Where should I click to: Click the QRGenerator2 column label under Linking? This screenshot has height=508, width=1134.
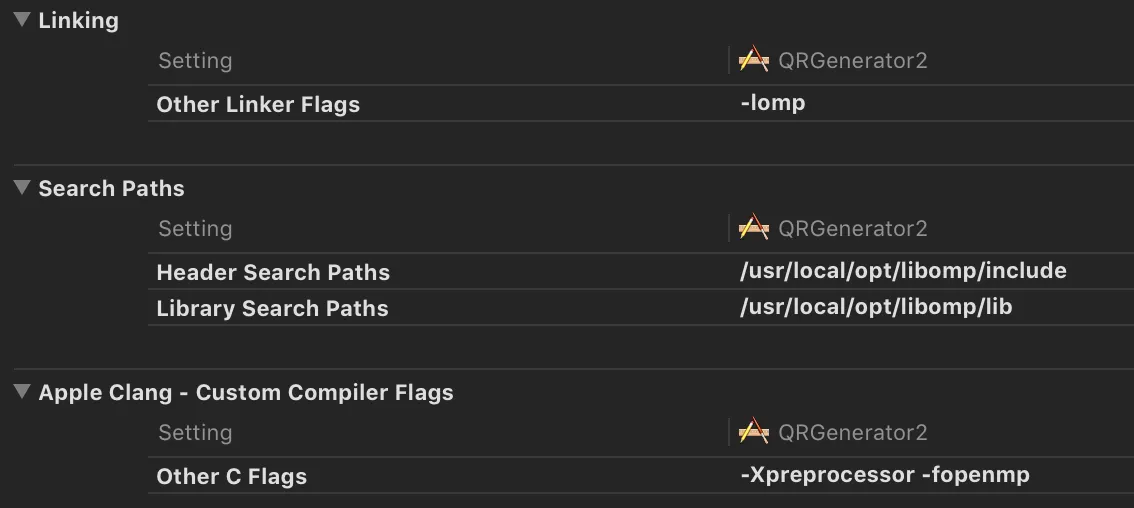(x=853, y=60)
